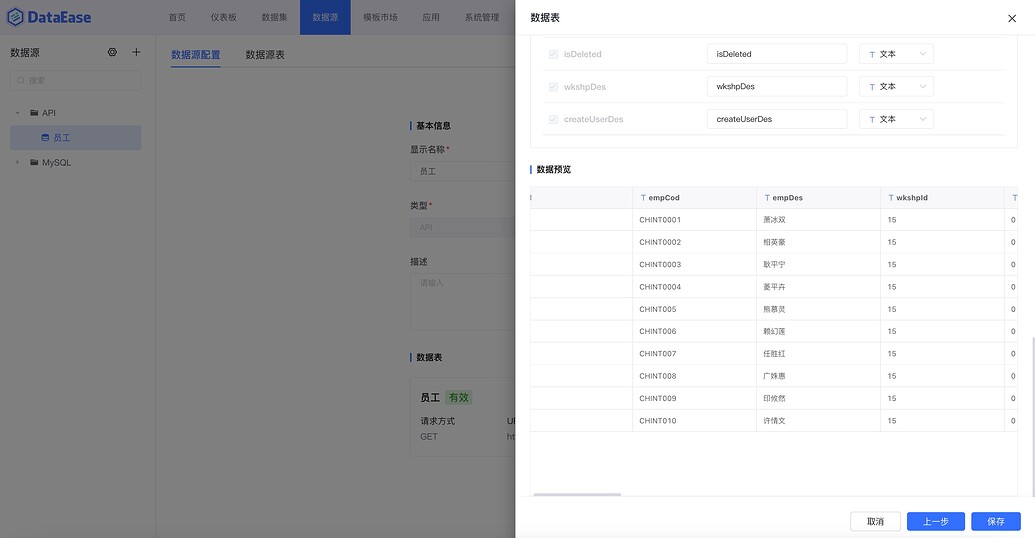This screenshot has height=538, width=1035.
Task: Open 模板市场 menu
Action: [380, 17]
